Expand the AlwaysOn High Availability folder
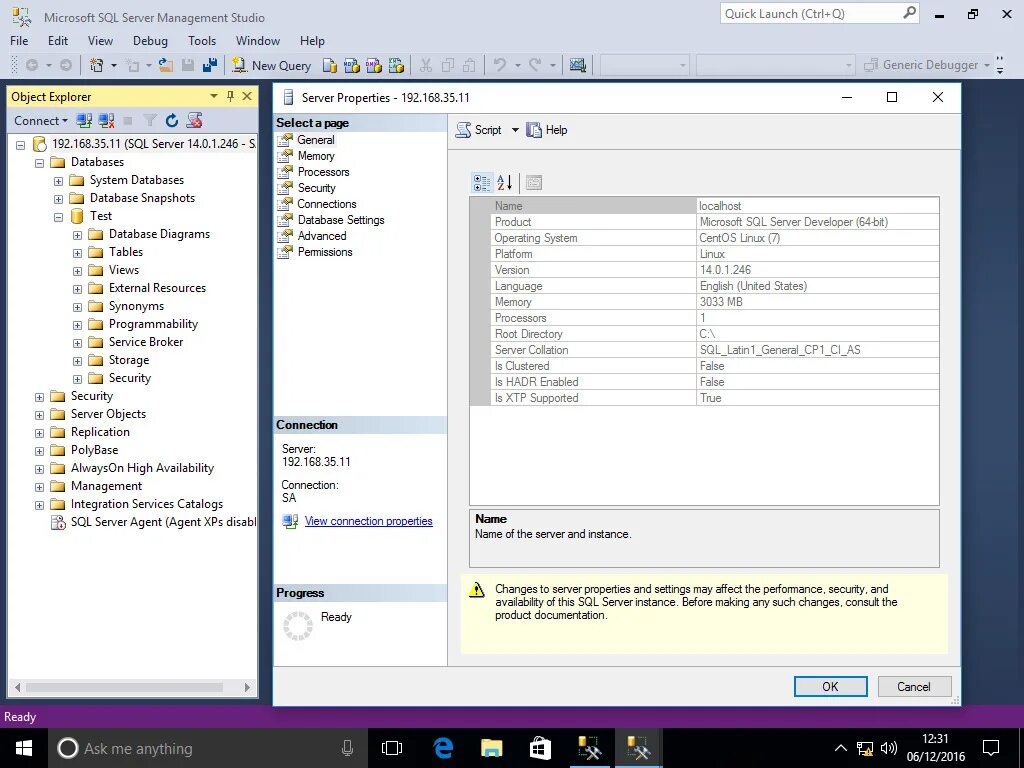Viewport: 1024px width, 768px height. (40, 470)
